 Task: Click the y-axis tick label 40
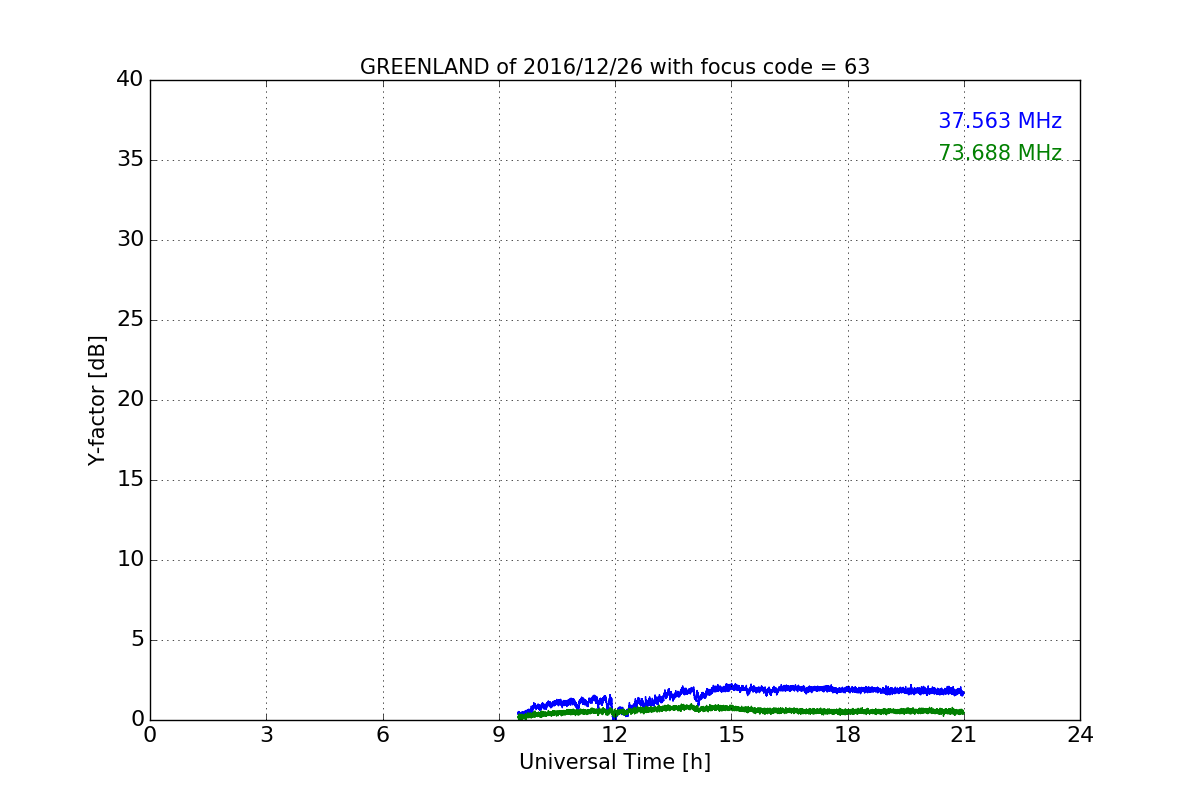click(130, 80)
